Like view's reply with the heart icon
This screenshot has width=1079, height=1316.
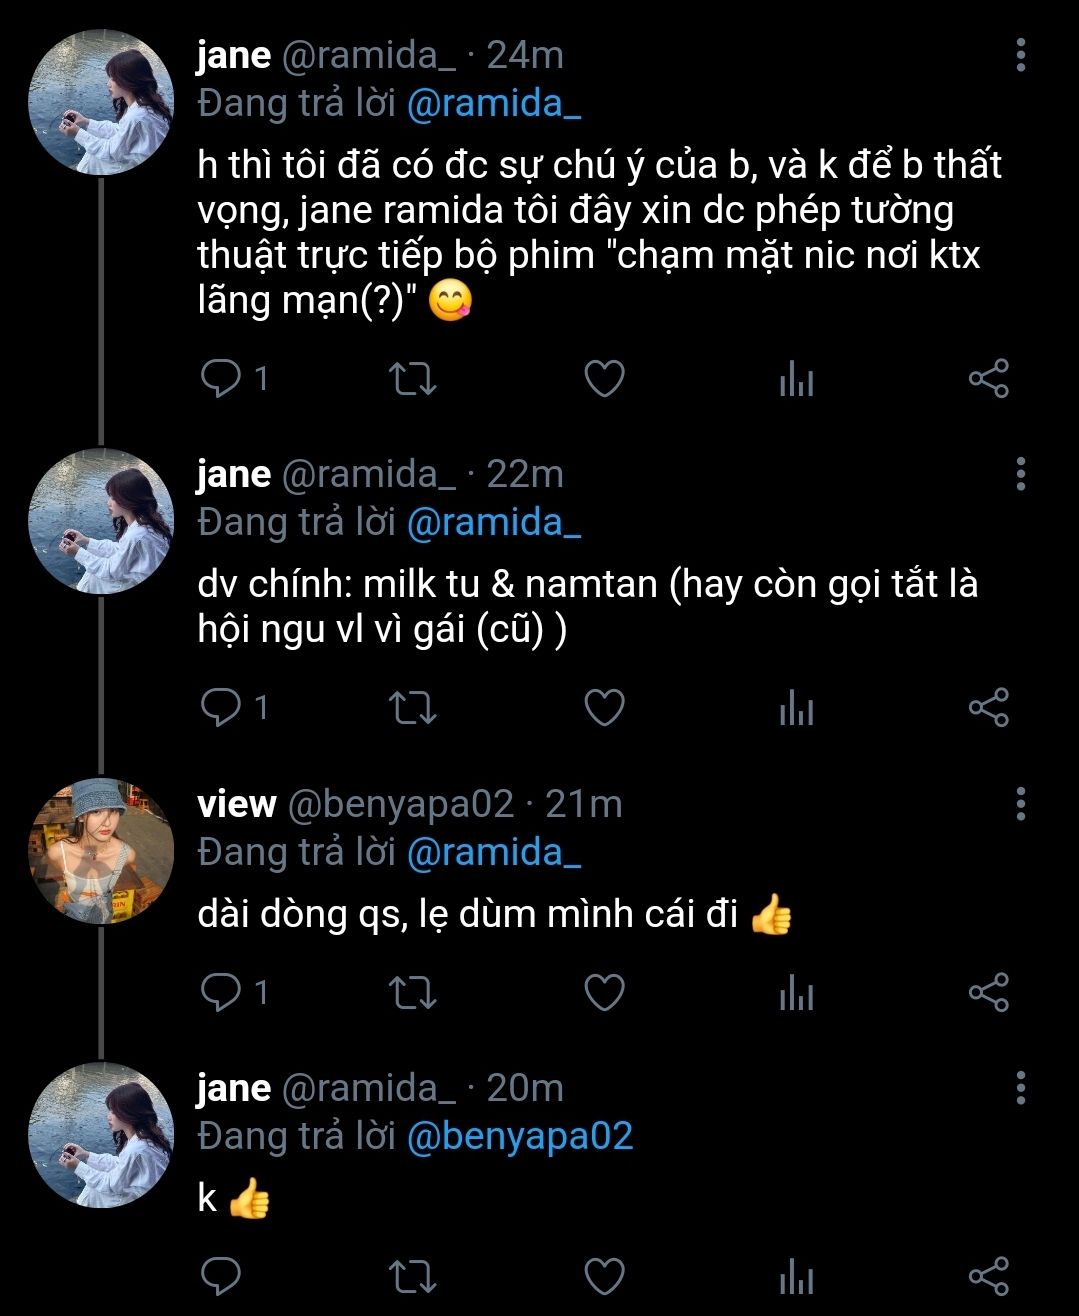click(604, 992)
